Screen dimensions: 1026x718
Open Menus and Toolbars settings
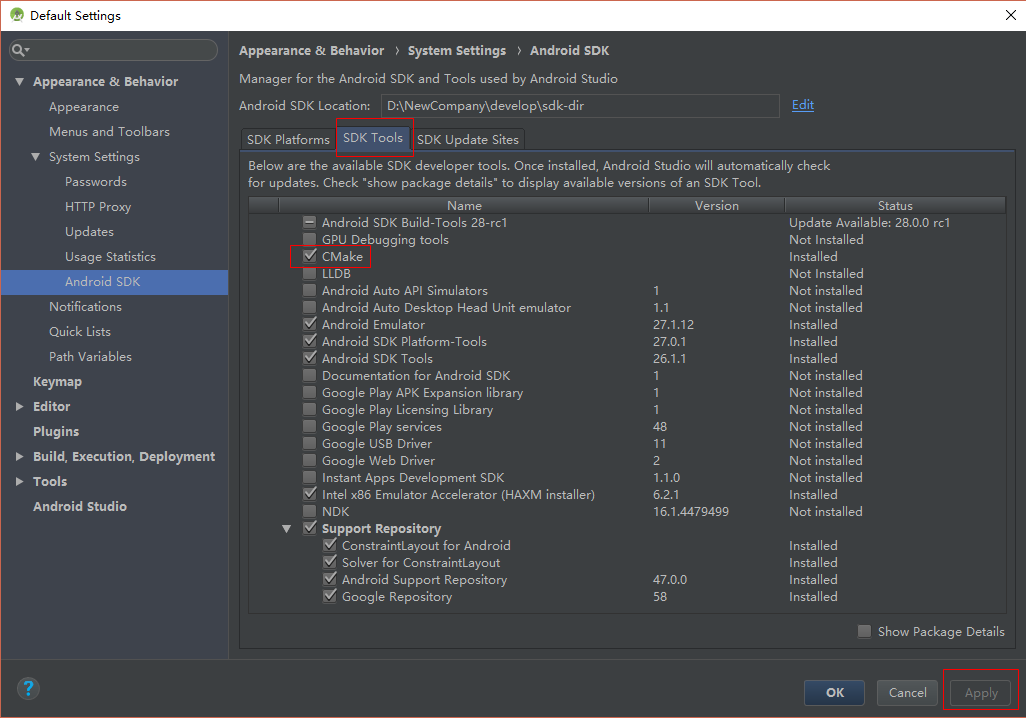(109, 132)
